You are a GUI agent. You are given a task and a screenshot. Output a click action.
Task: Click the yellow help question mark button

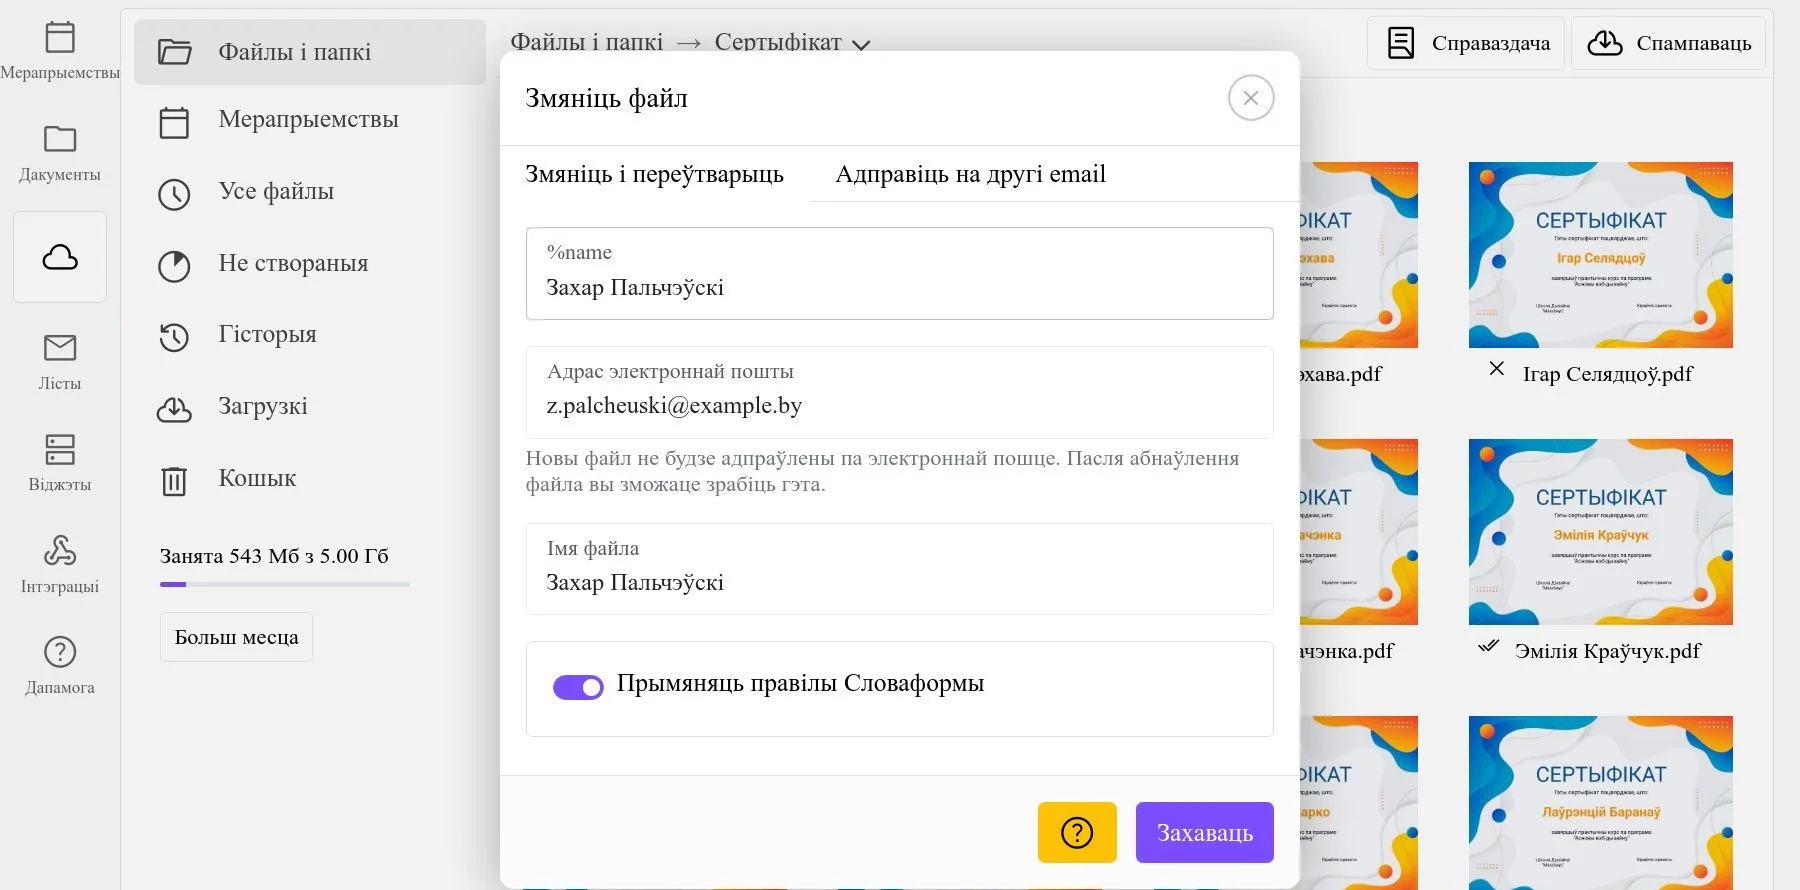click(1077, 832)
